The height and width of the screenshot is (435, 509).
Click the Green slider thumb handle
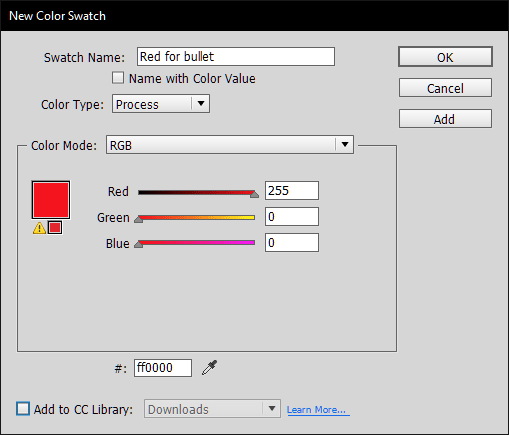[139, 219]
